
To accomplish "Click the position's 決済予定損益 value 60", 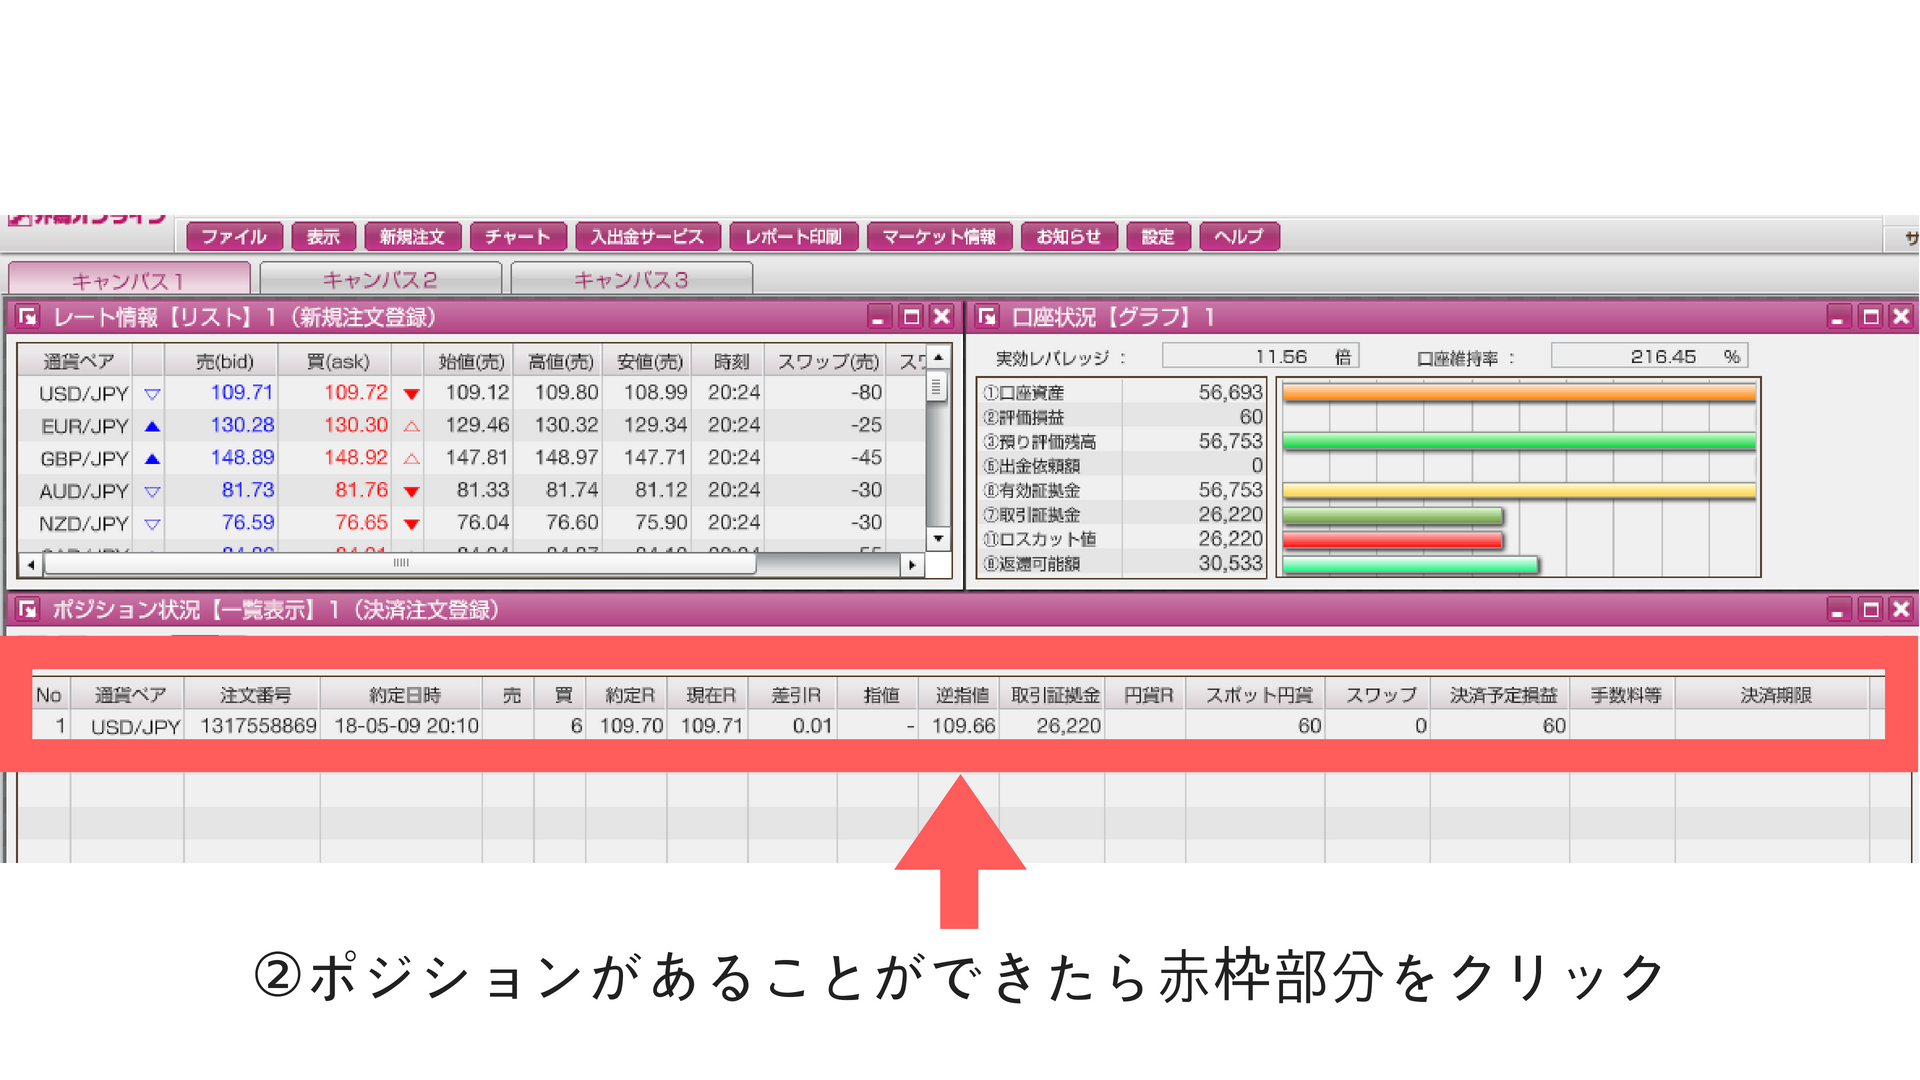I will 1554,726.
